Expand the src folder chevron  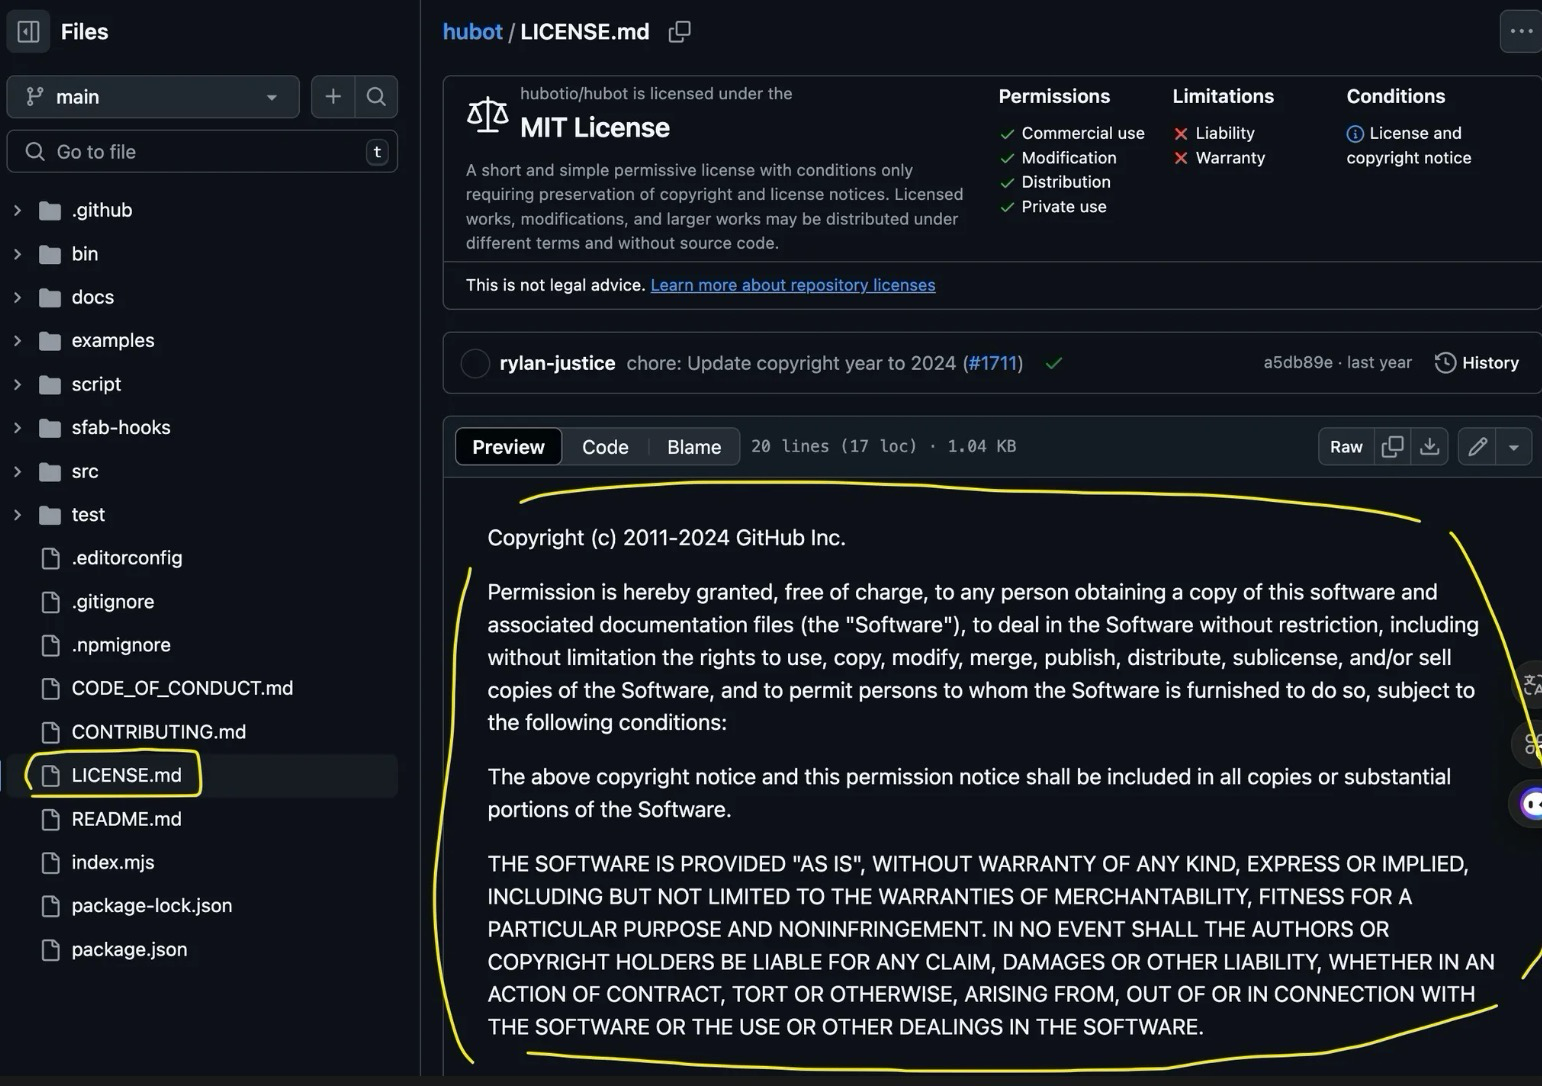(17, 471)
